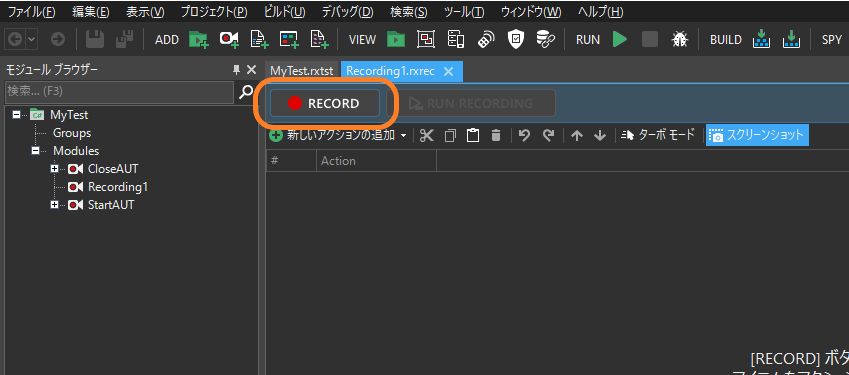Pin the モジュール ブラウザー panel
The height and width of the screenshot is (375, 849).
(x=236, y=69)
